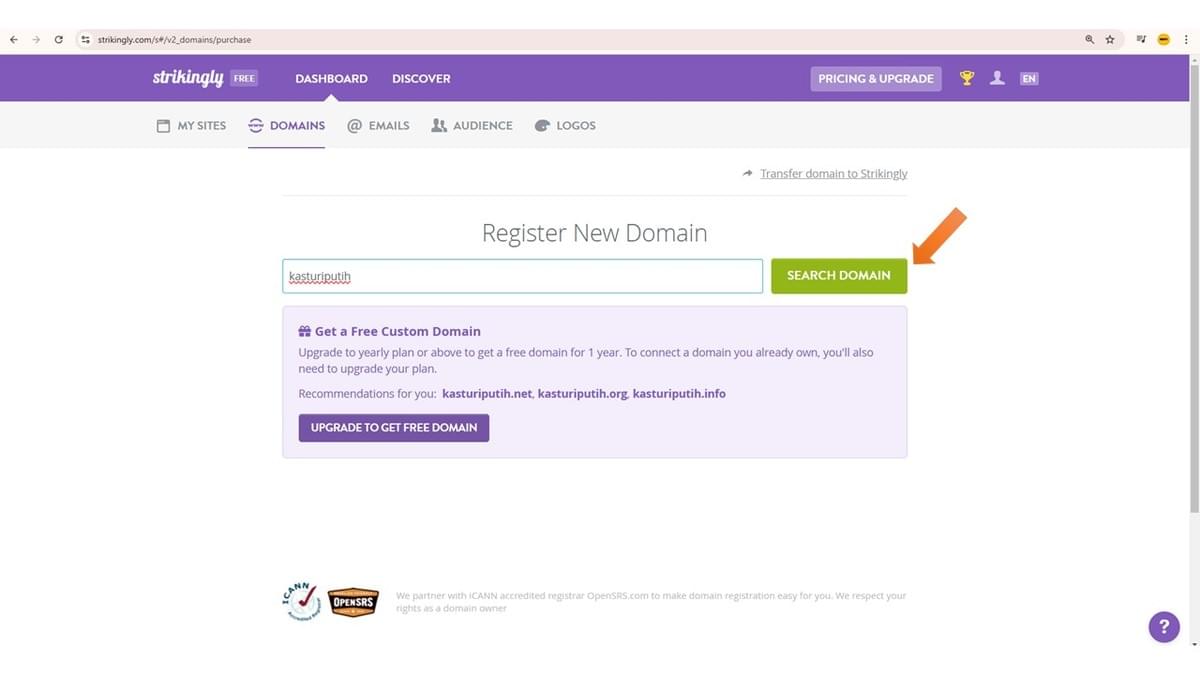1200x675 pixels.
Task: Switch to the MY SITES tab
Action: 192,126
